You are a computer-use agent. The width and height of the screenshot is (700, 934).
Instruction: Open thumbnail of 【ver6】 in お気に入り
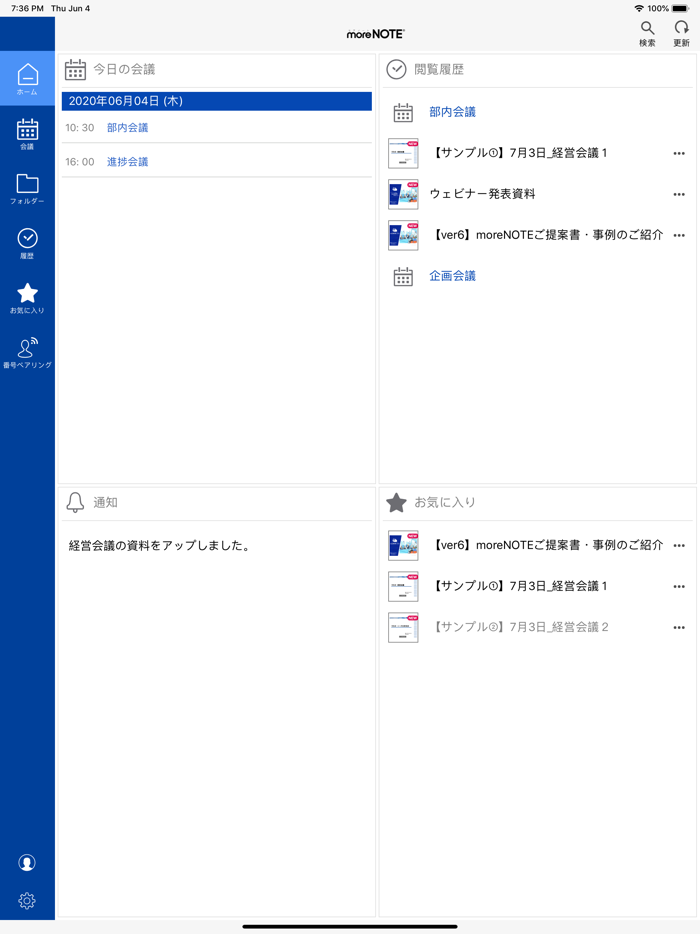(x=403, y=545)
